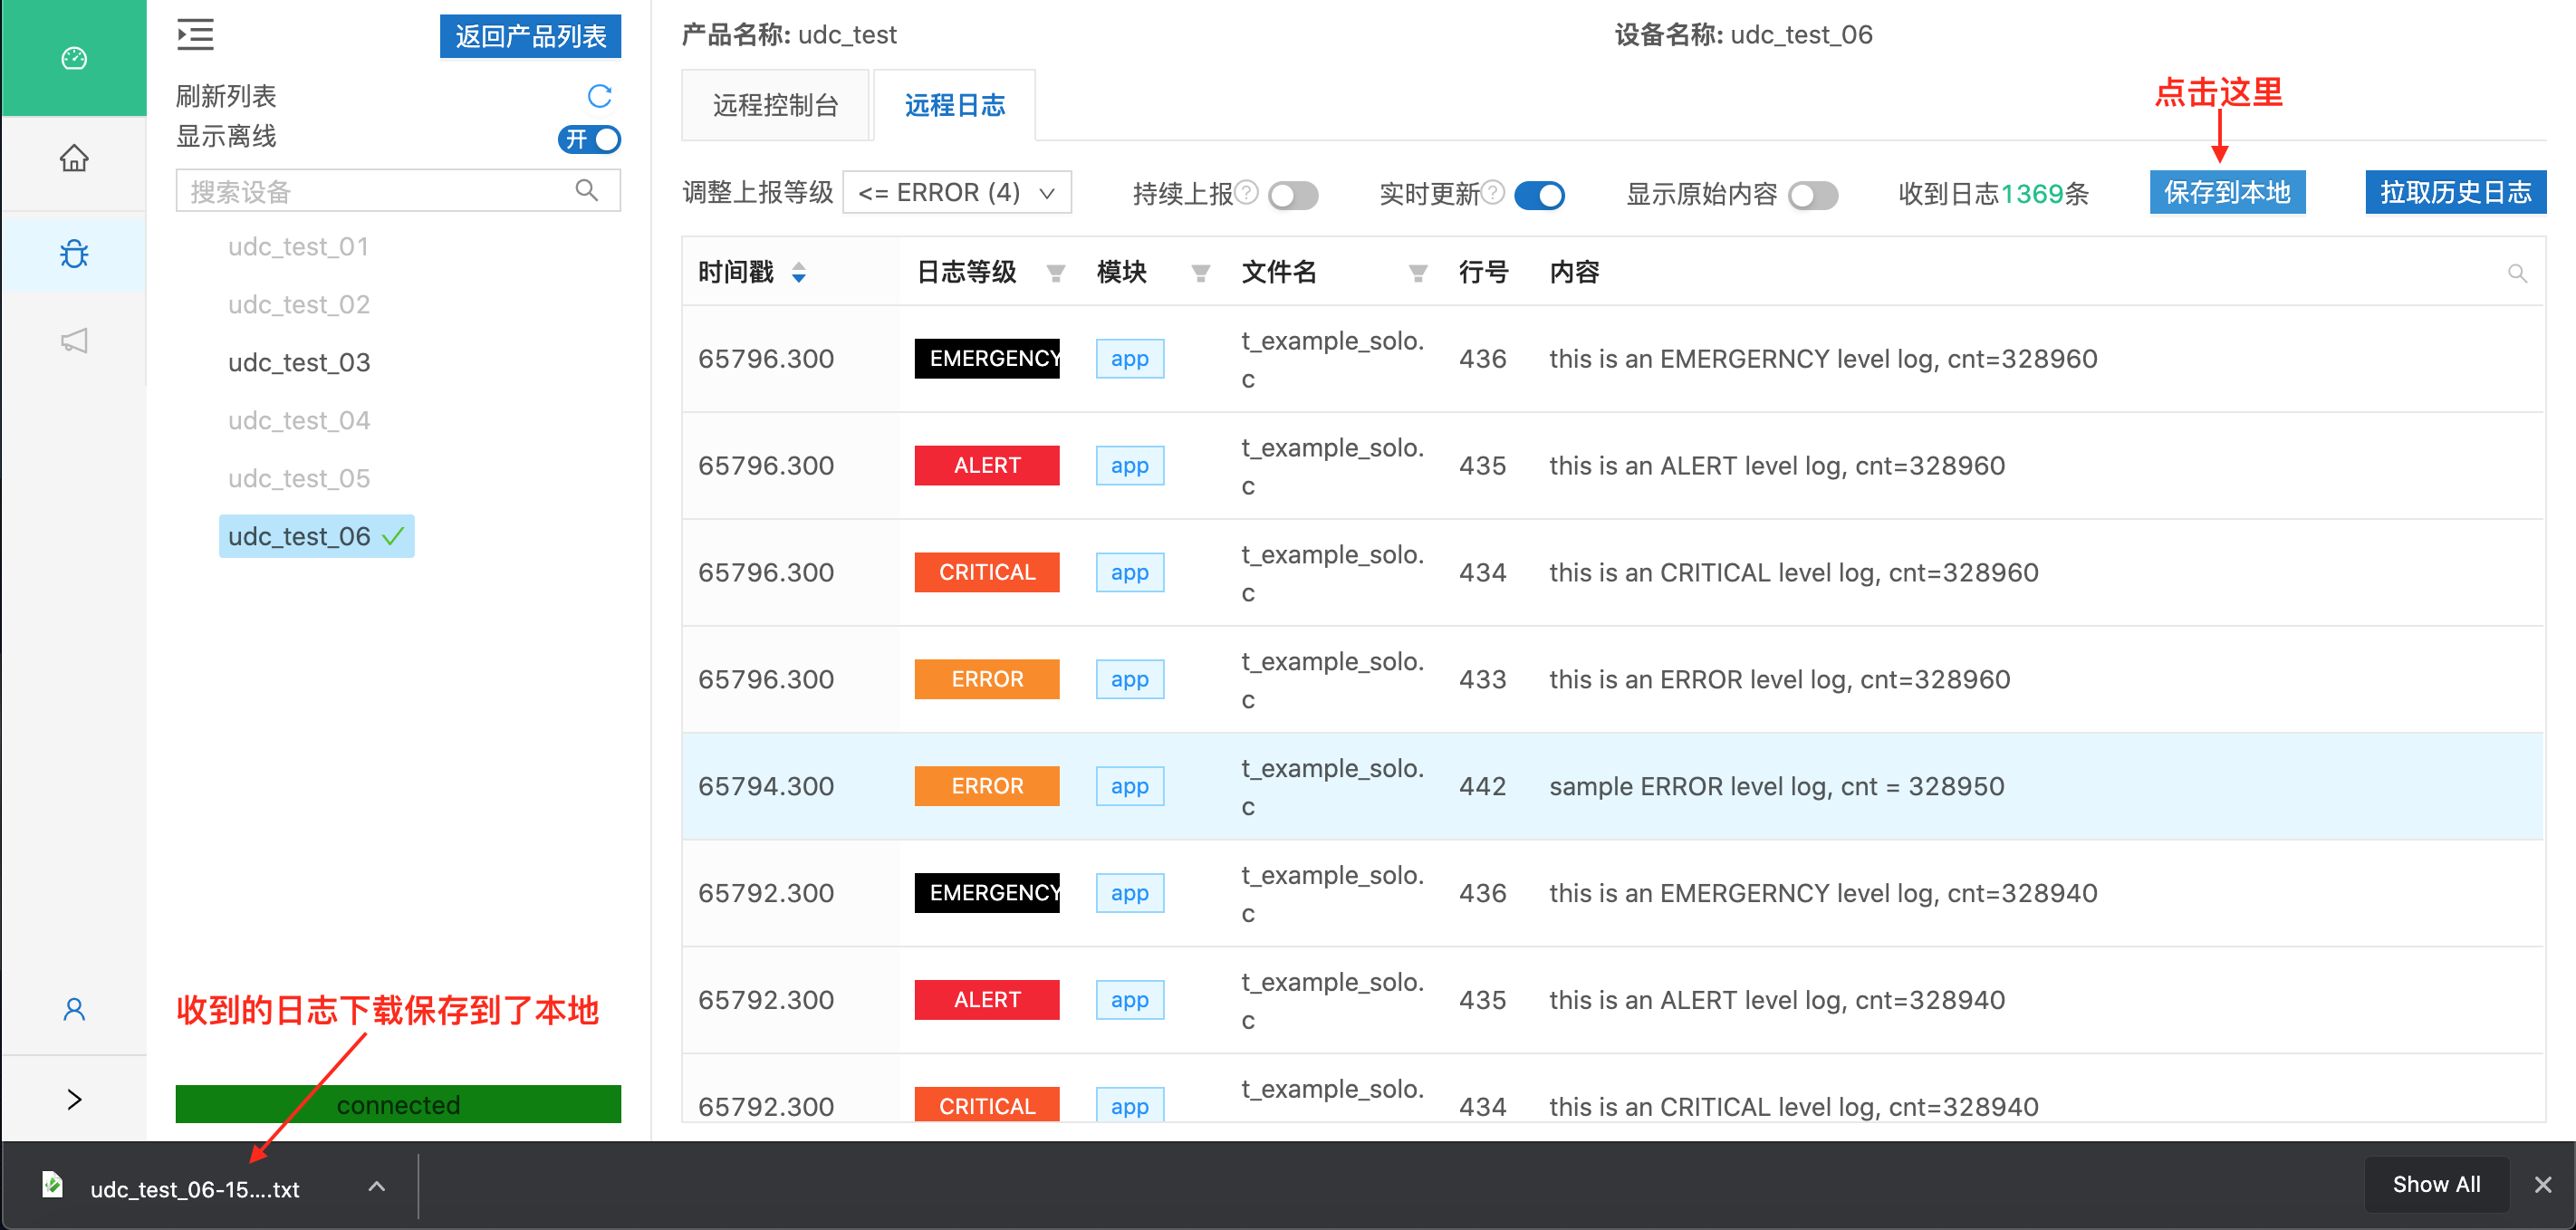Switch to the 远程日志 tab
Screen dimensions: 2576x1230
[954, 105]
